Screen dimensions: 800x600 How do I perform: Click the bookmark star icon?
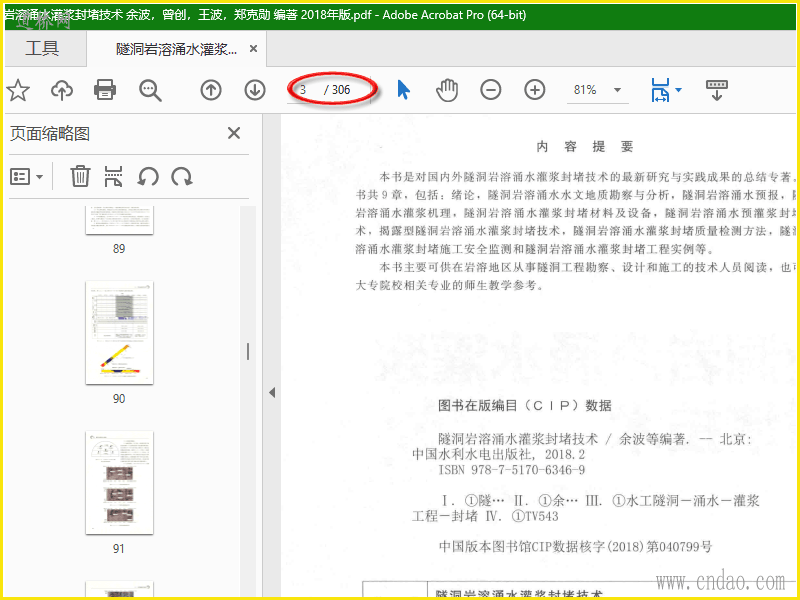coord(18,90)
